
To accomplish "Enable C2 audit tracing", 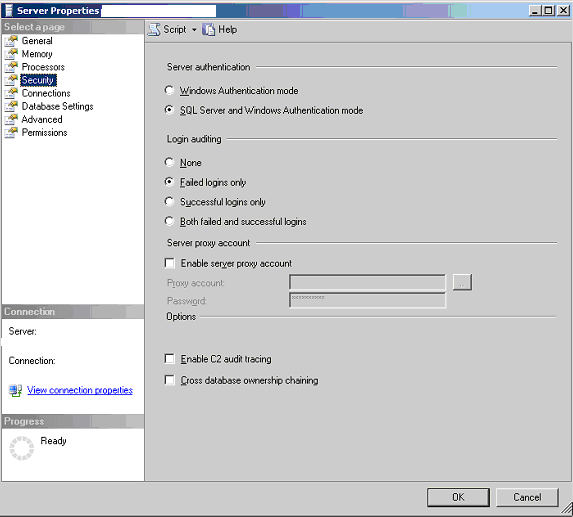I will click(170, 359).
